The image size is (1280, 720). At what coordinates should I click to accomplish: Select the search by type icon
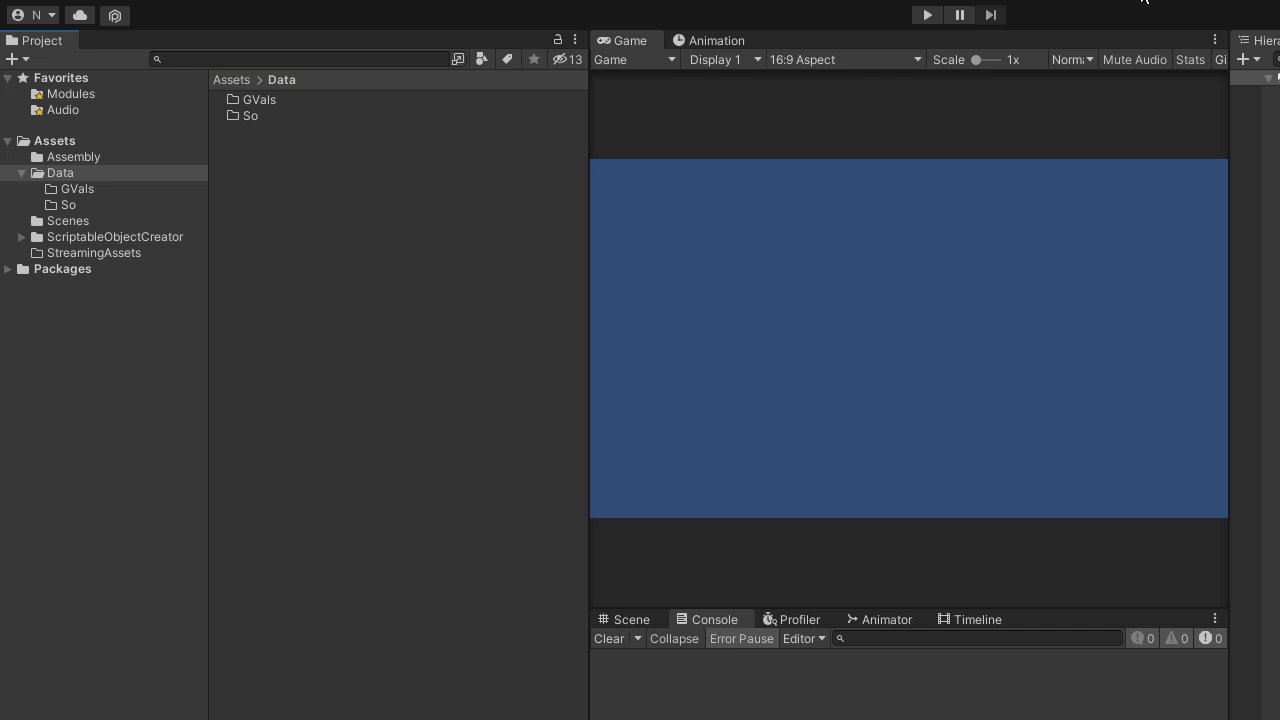(x=482, y=59)
